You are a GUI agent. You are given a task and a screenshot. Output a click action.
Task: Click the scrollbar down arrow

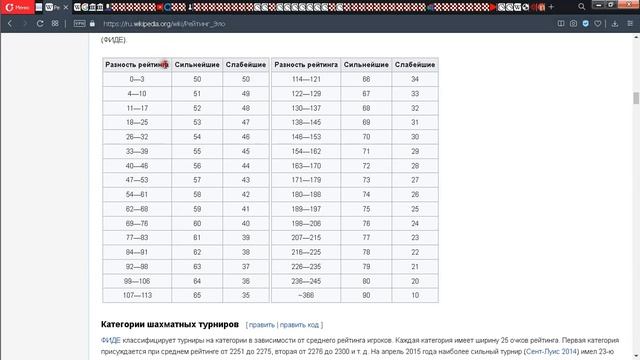click(636, 356)
